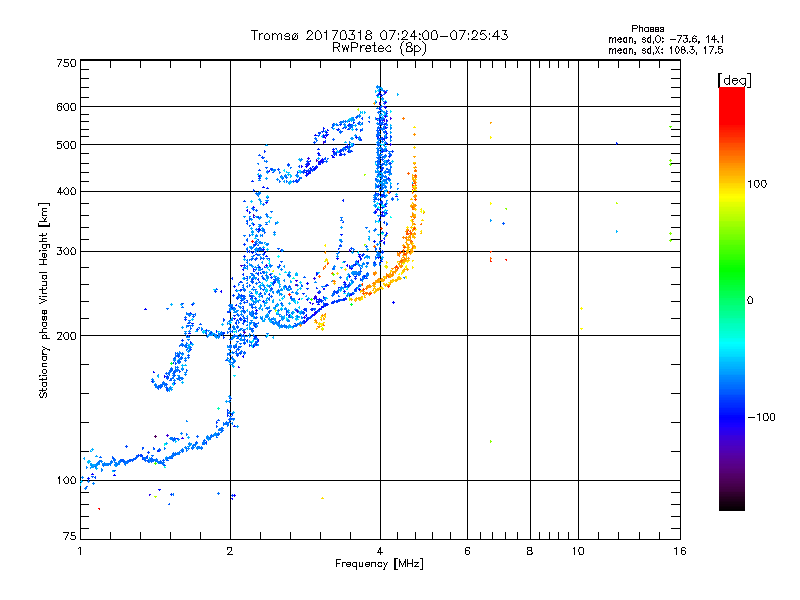Click the '10' x-axis tick label

[578, 551]
